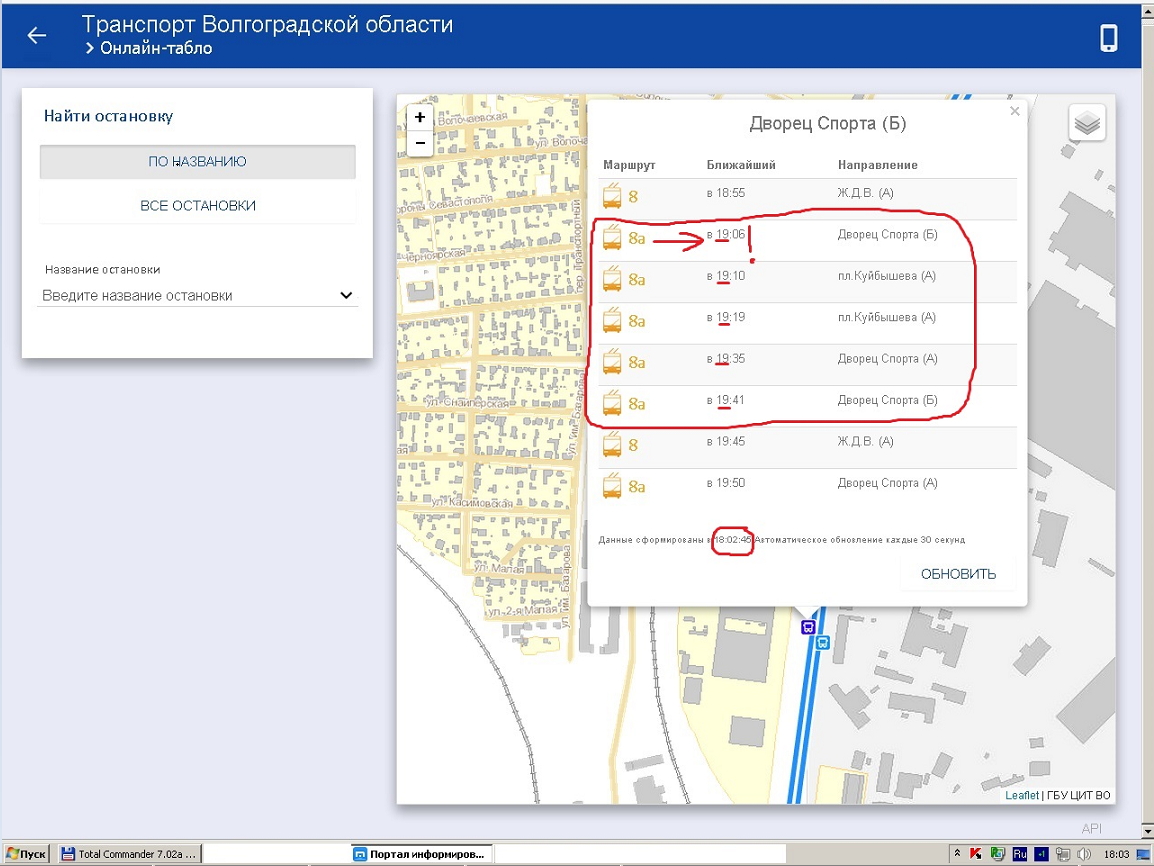
Task: Click the mobile phone icon in the header
Action: pyautogui.click(x=1109, y=37)
